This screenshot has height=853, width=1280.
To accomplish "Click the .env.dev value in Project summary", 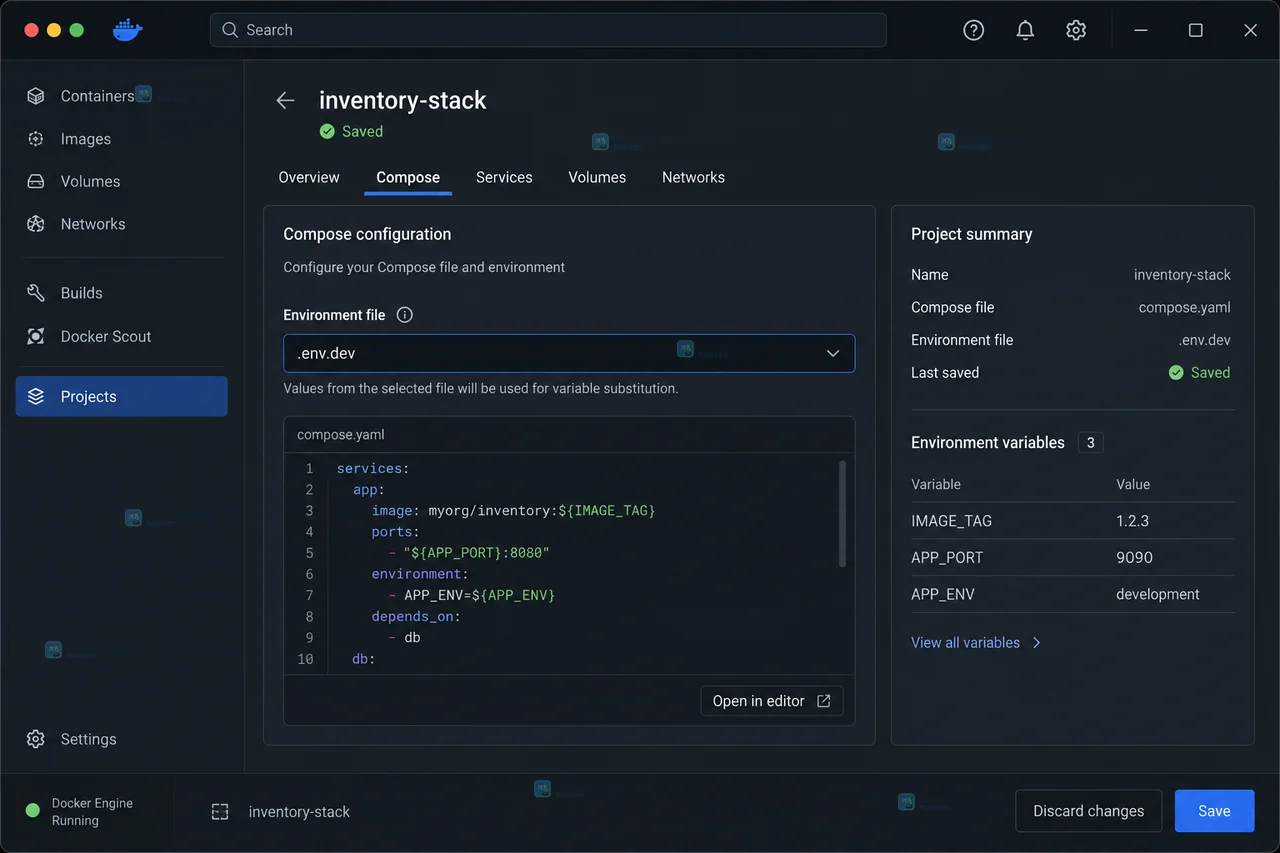I will click(1204, 340).
